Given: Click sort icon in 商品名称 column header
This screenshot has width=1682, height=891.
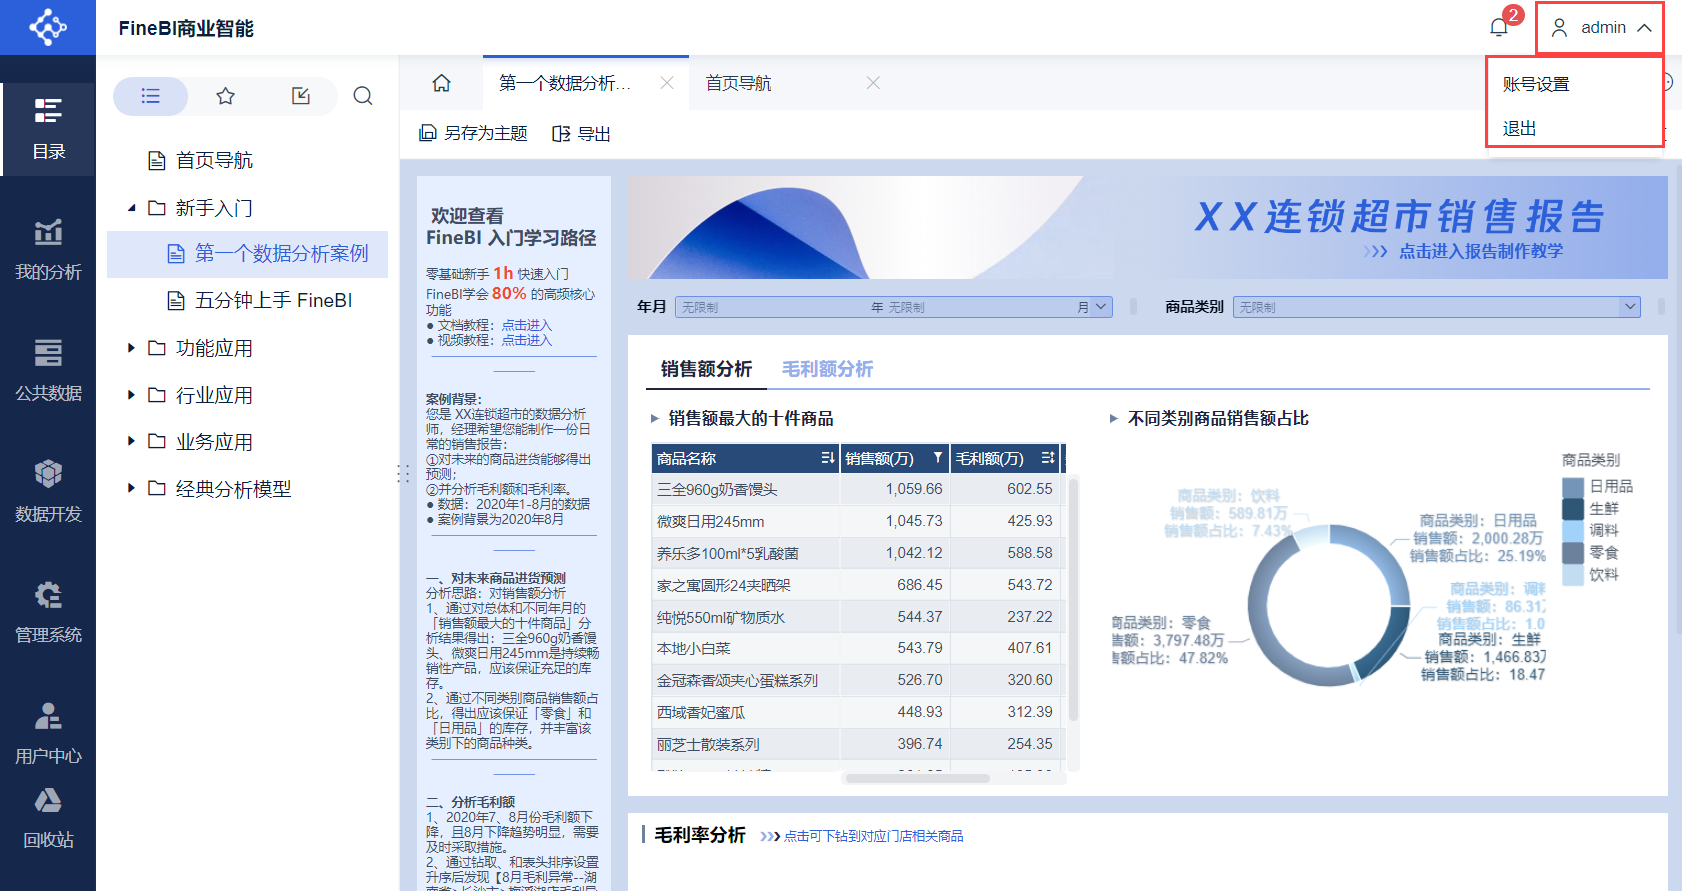Looking at the screenshot, I should pos(828,458).
